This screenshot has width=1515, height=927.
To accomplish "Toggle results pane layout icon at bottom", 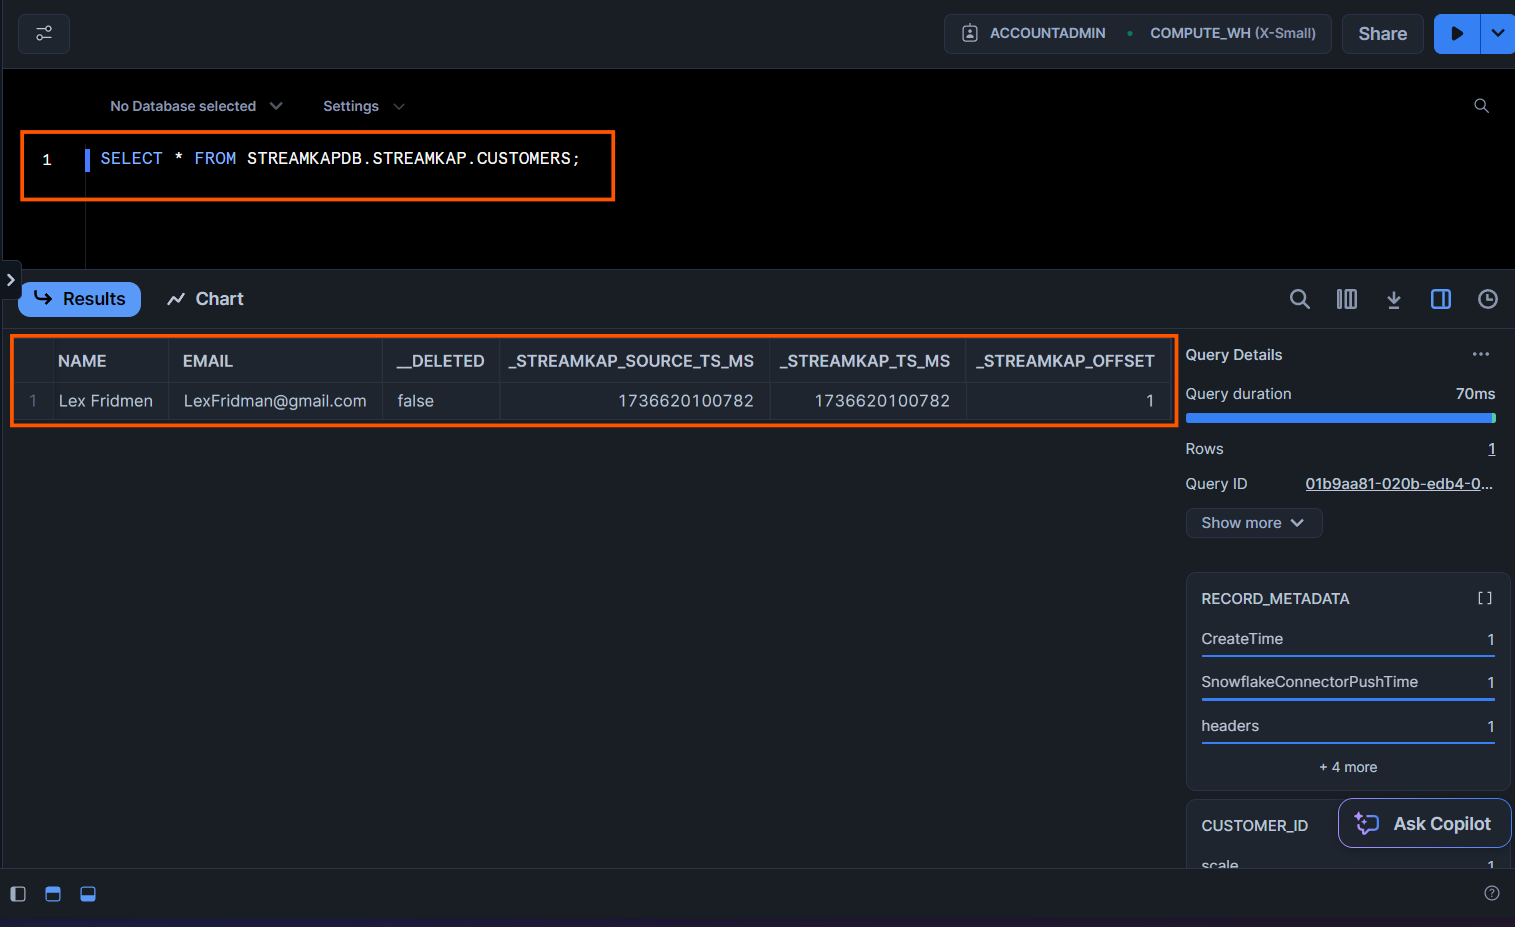I will point(88,894).
